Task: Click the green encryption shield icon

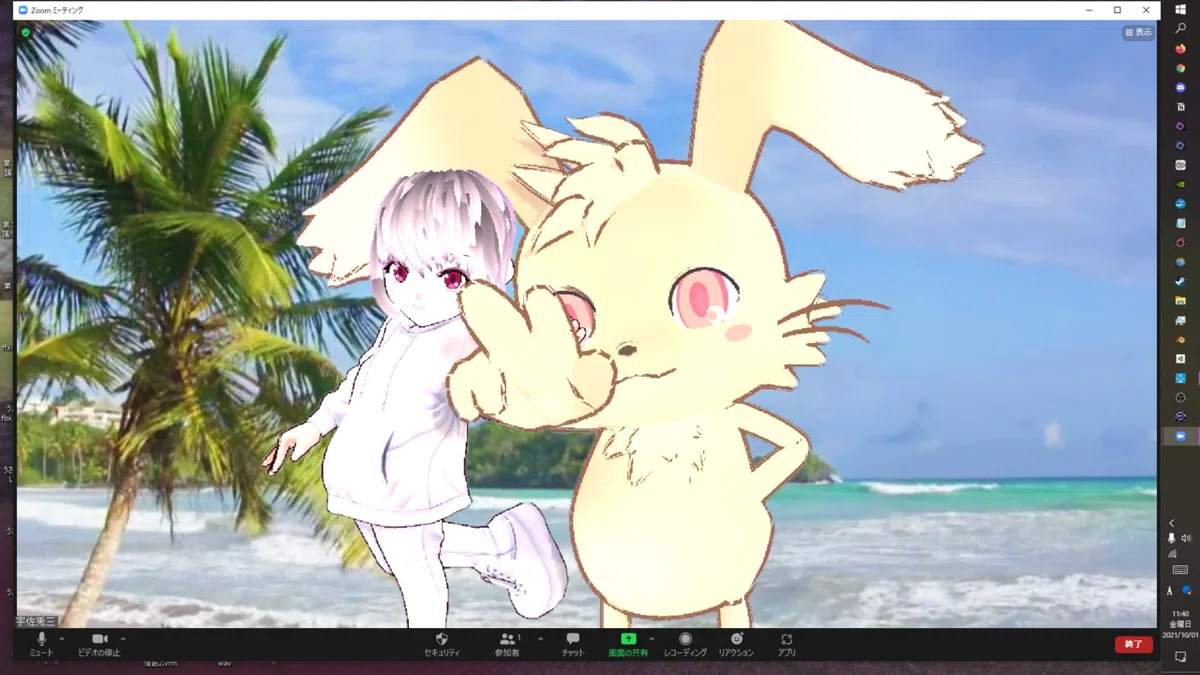Action: tap(26, 32)
